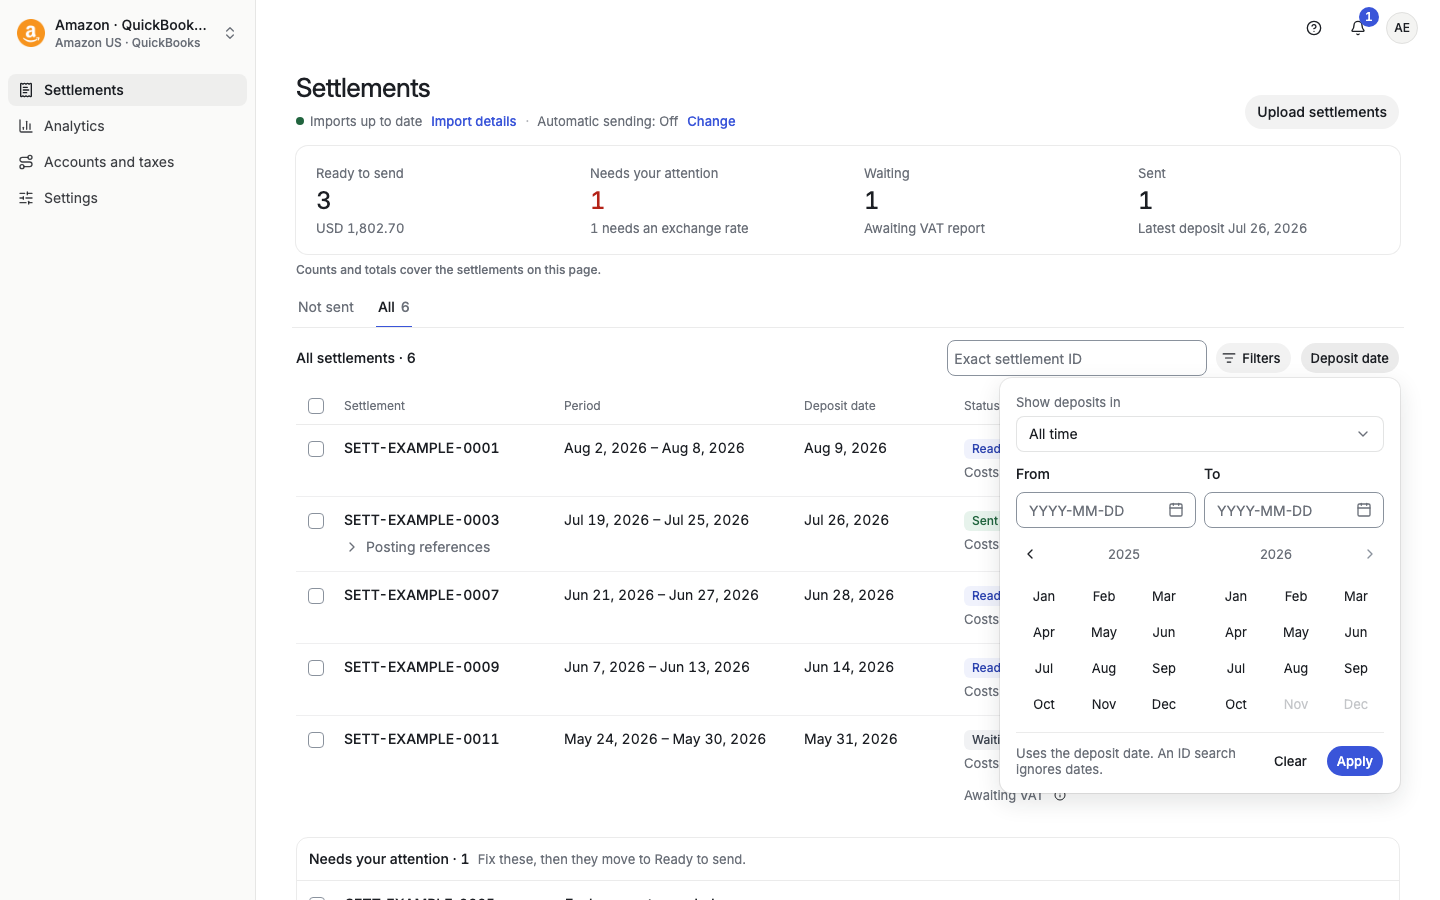Open Analytics in the sidebar
Image resolution: width=1440 pixels, height=900 pixels.
coord(127,126)
